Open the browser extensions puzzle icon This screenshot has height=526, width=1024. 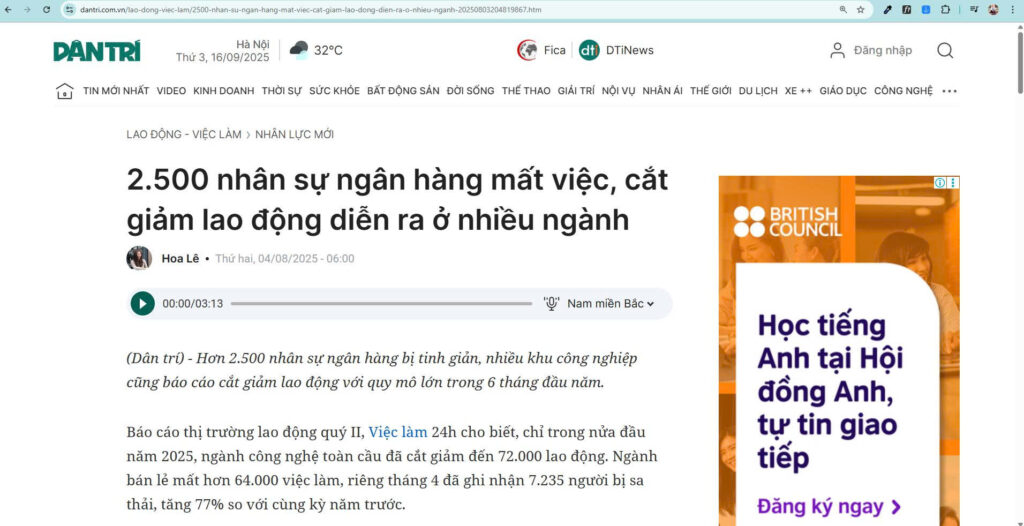pyautogui.click(x=944, y=10)
